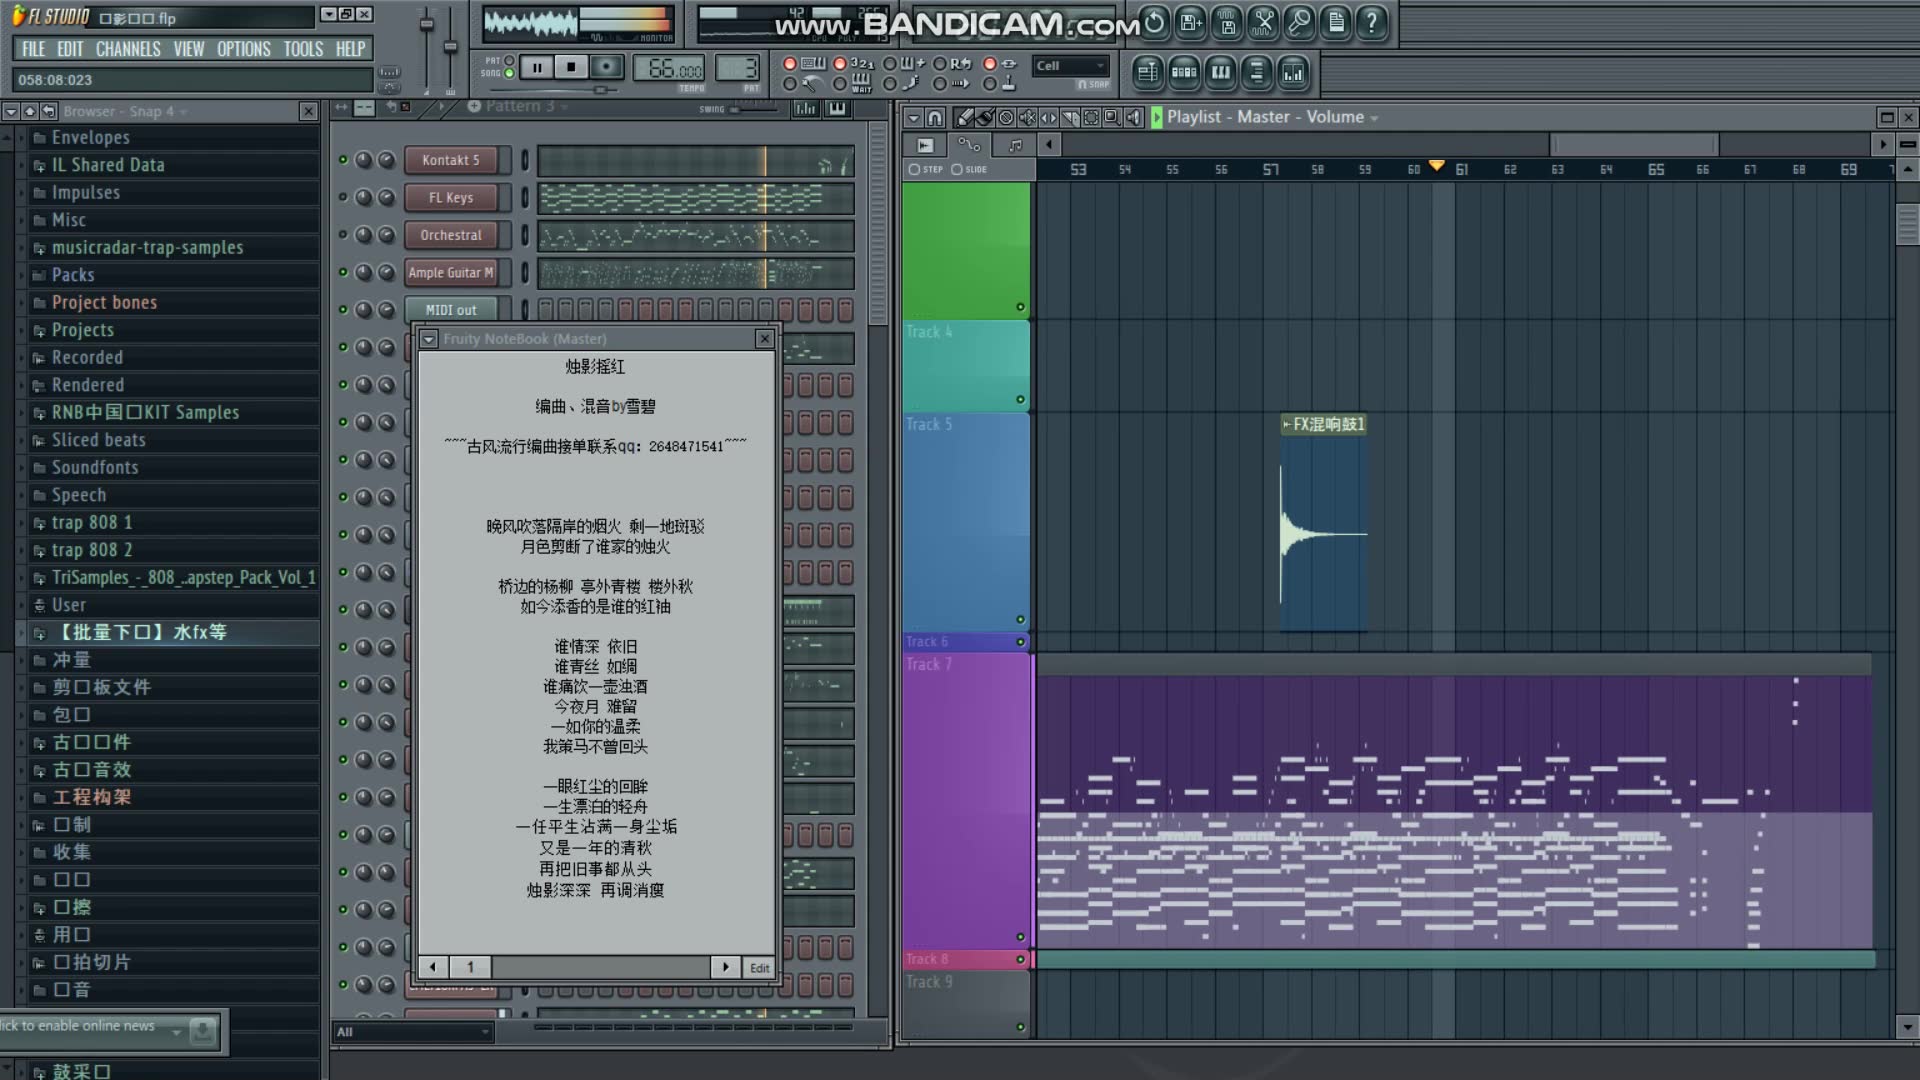Image resolution: width=1920 pixels, height=1080 pixels.
Task: Select the Playback speaker tool in Playlist
Action: 1132,117
